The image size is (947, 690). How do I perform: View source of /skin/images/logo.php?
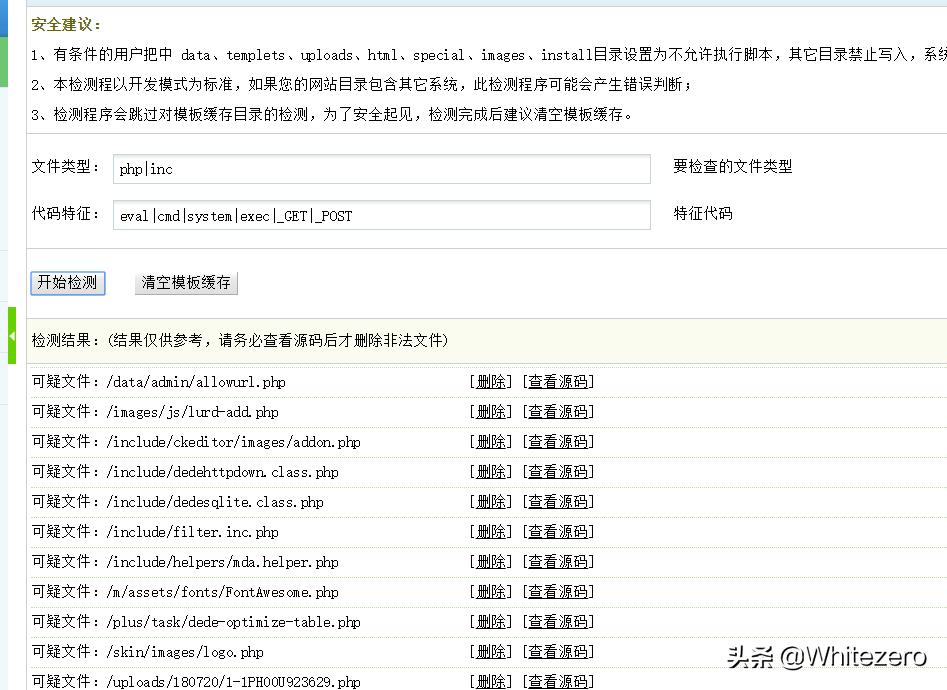[559, 651]
